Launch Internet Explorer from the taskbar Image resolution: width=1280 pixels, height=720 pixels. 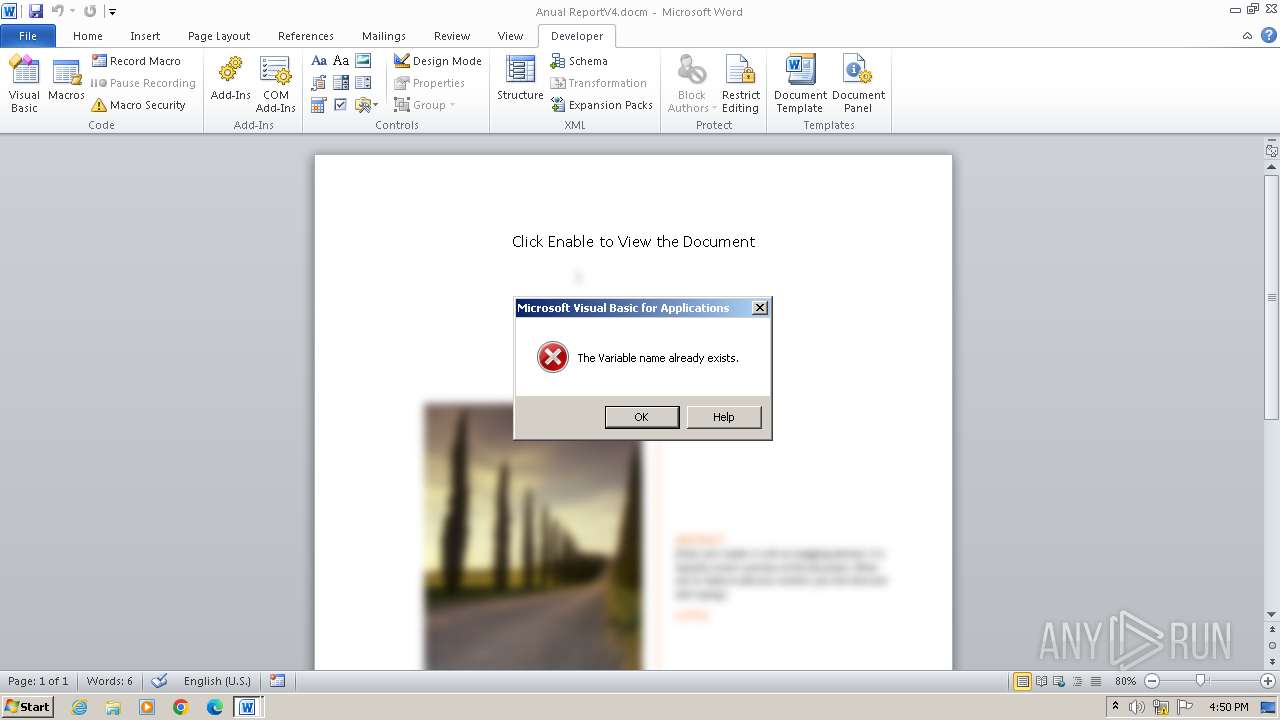click(x=79, y=707)
